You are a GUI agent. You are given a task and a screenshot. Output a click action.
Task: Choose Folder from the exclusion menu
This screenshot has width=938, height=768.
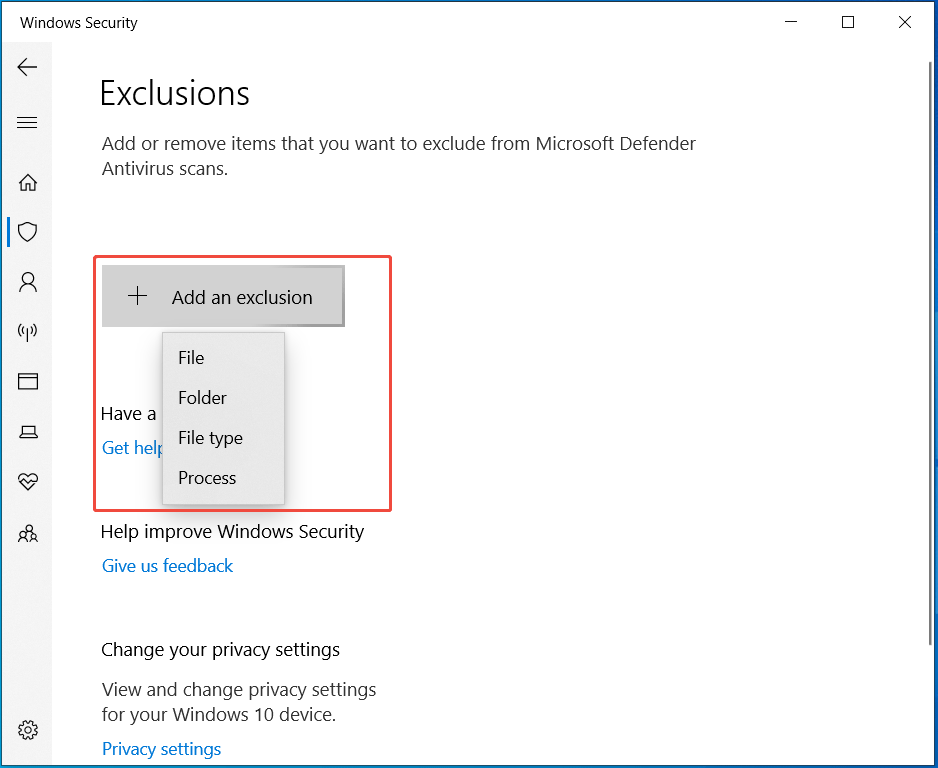coord(202,397)
